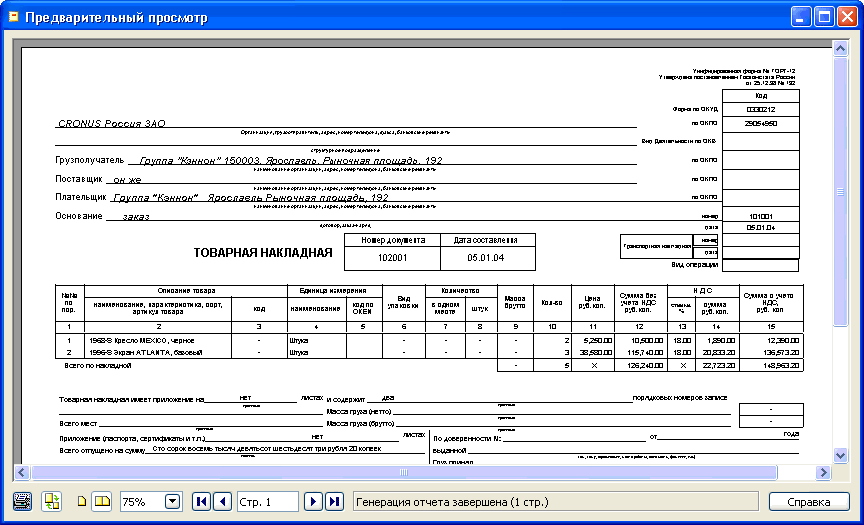Switch to two-page book view
Viewport: 864px width, 525px height.
(101, 501)
